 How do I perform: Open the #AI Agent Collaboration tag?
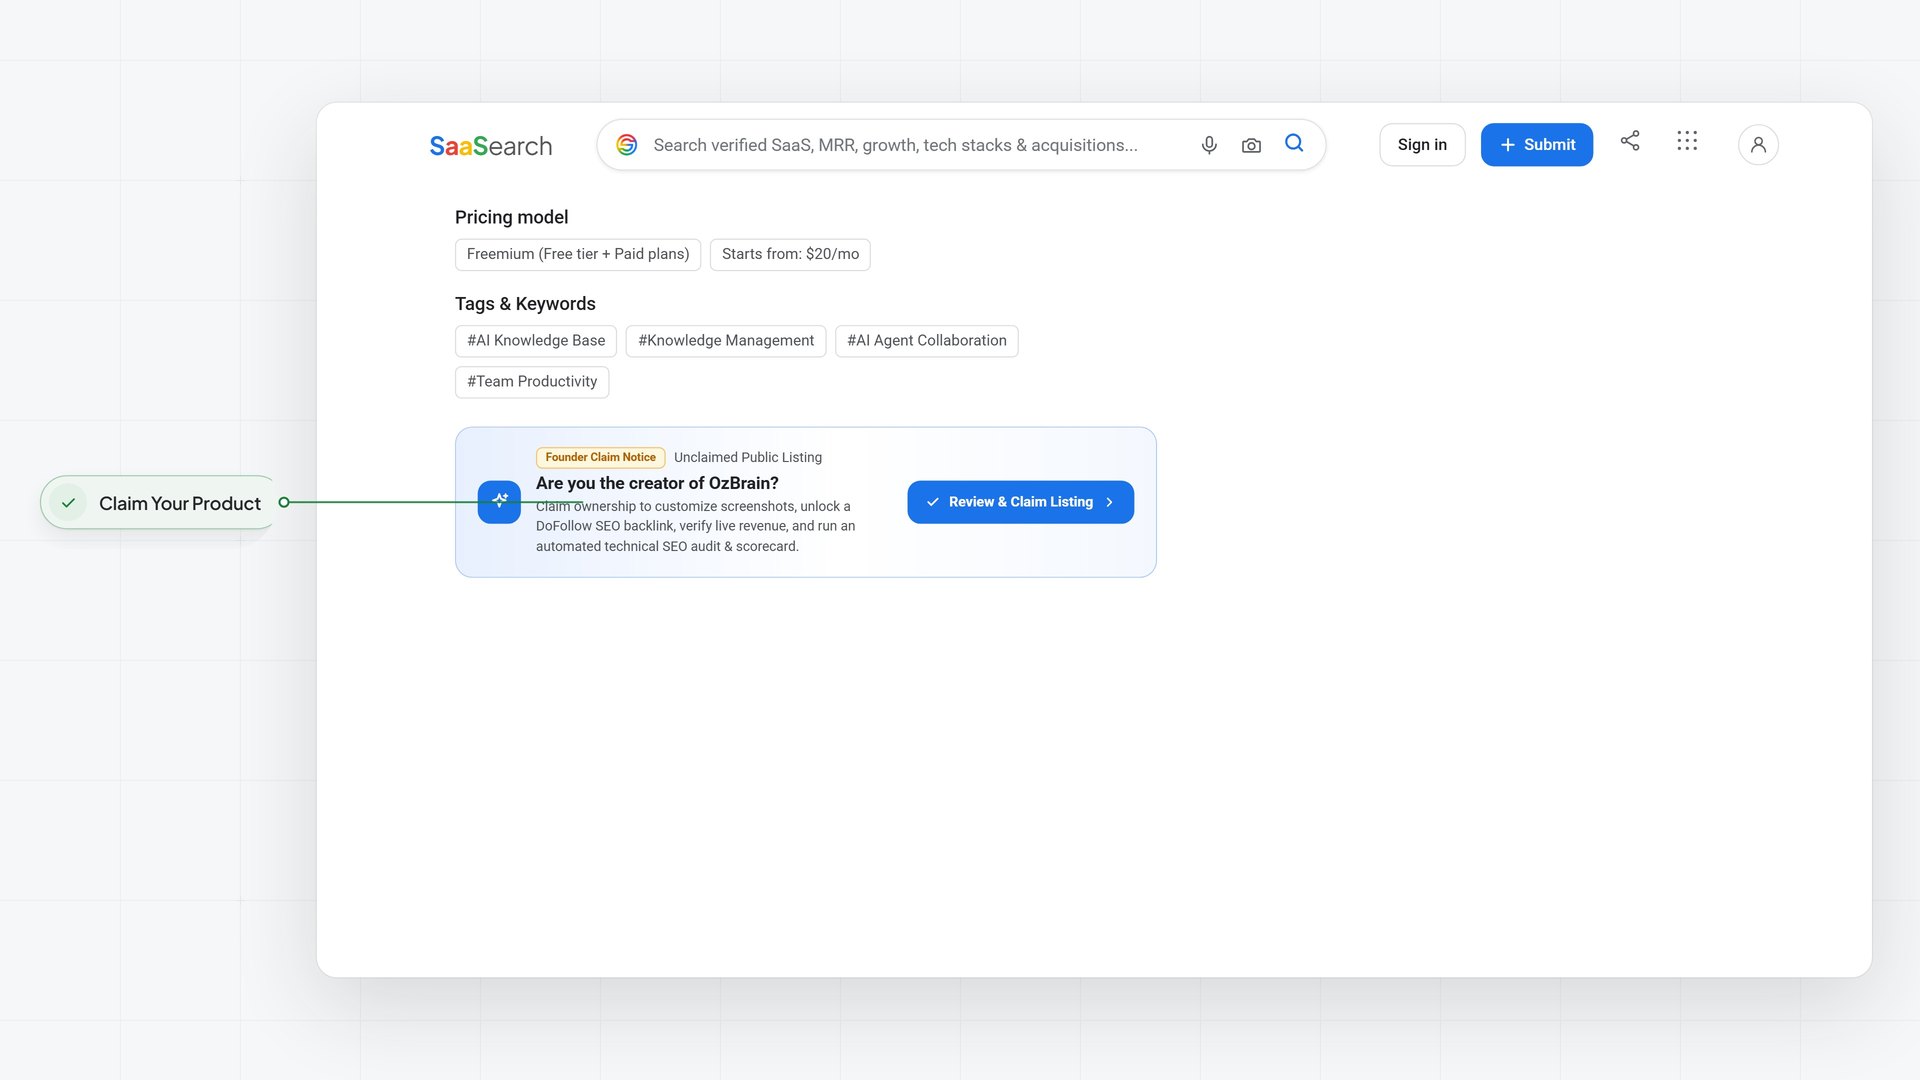927,341
